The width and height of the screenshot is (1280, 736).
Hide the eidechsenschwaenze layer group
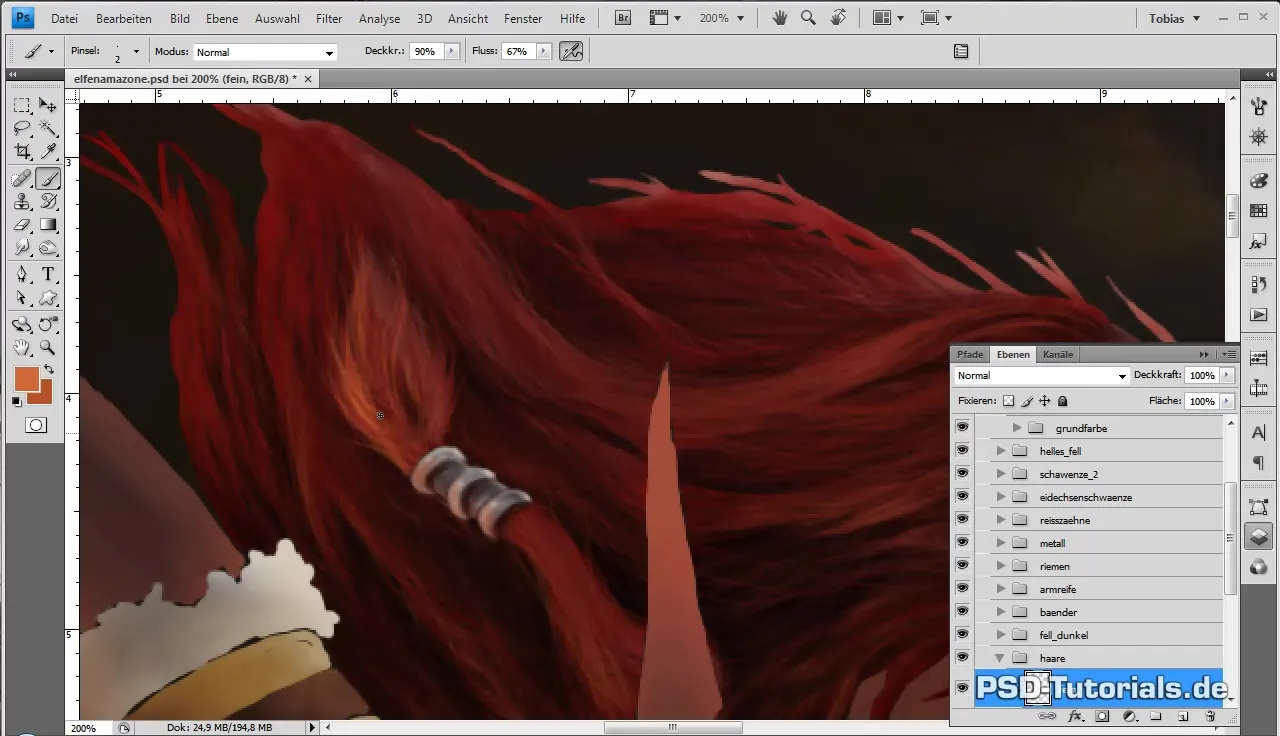pyautogui.click(x=962, y=497)
